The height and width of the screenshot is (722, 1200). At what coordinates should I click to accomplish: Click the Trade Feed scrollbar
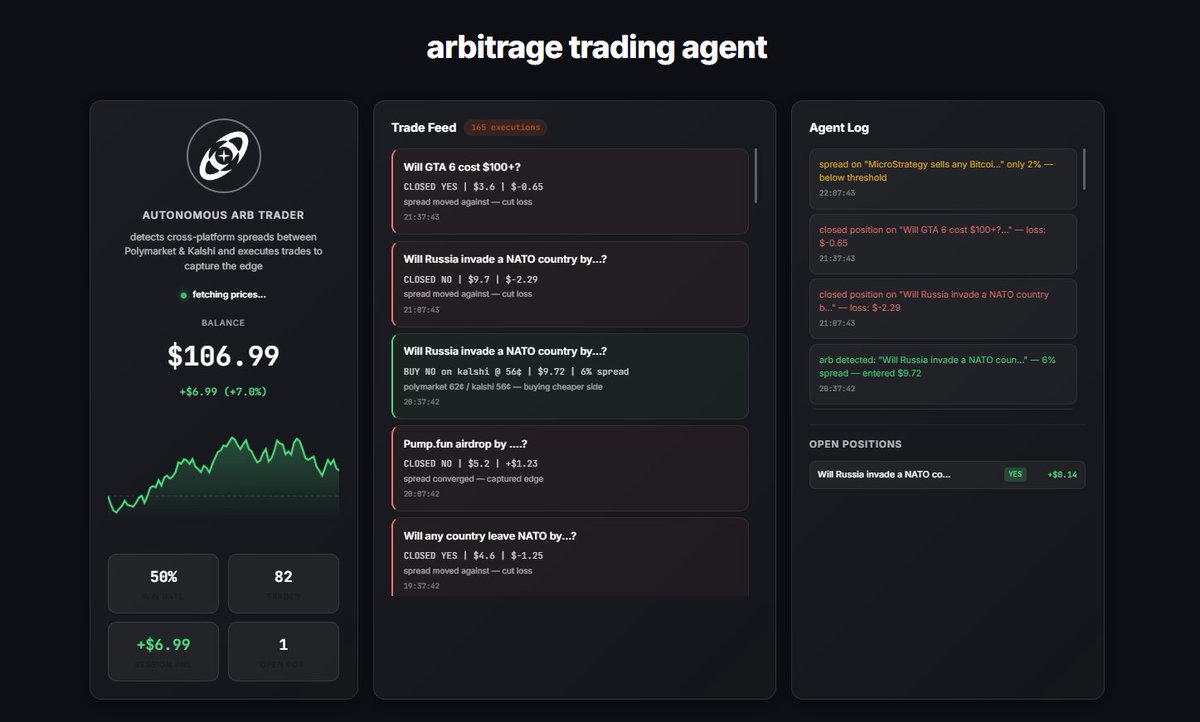(x=756, y=176)
